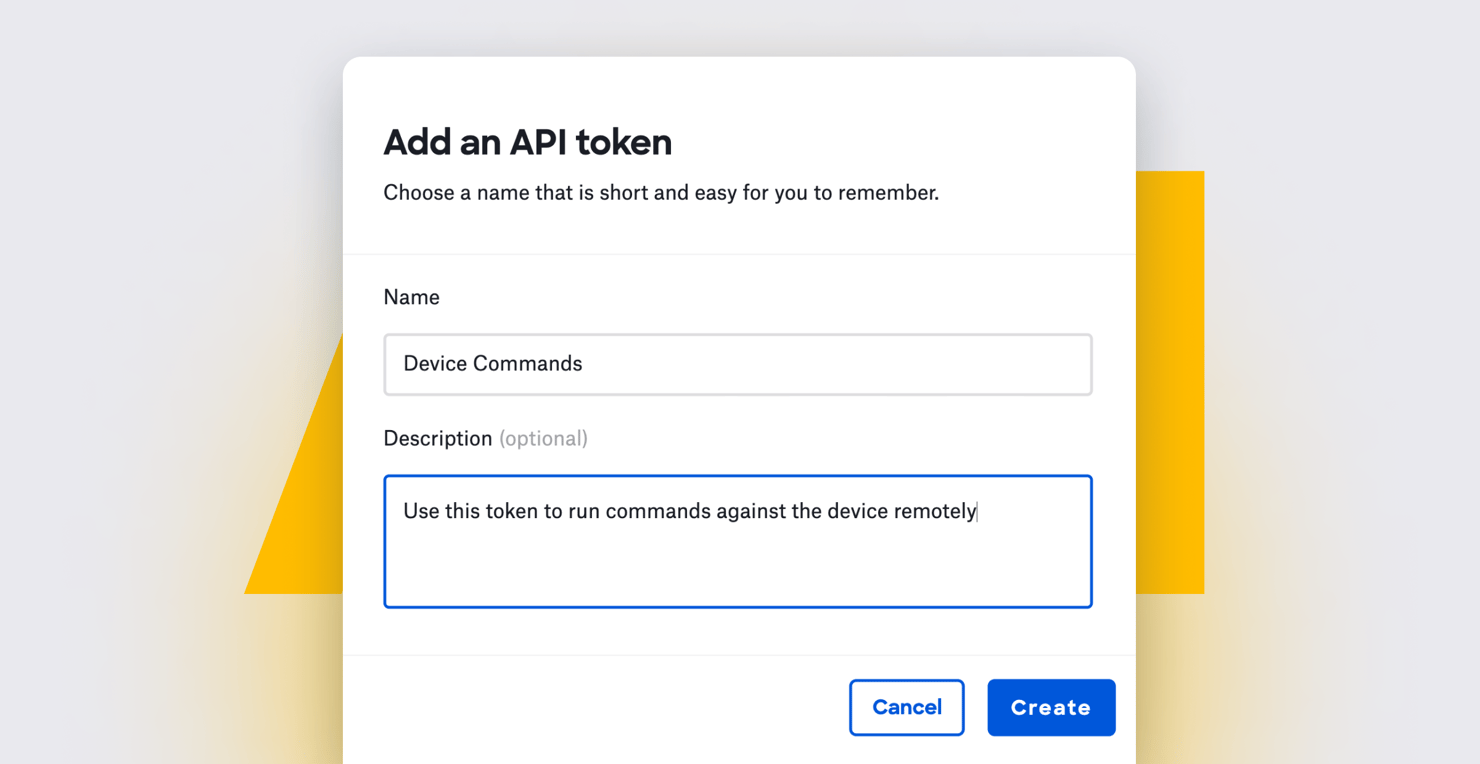1480x764 pixels.
Task: Click the 'Add an API token' dialog title
Action: point(527,142)
